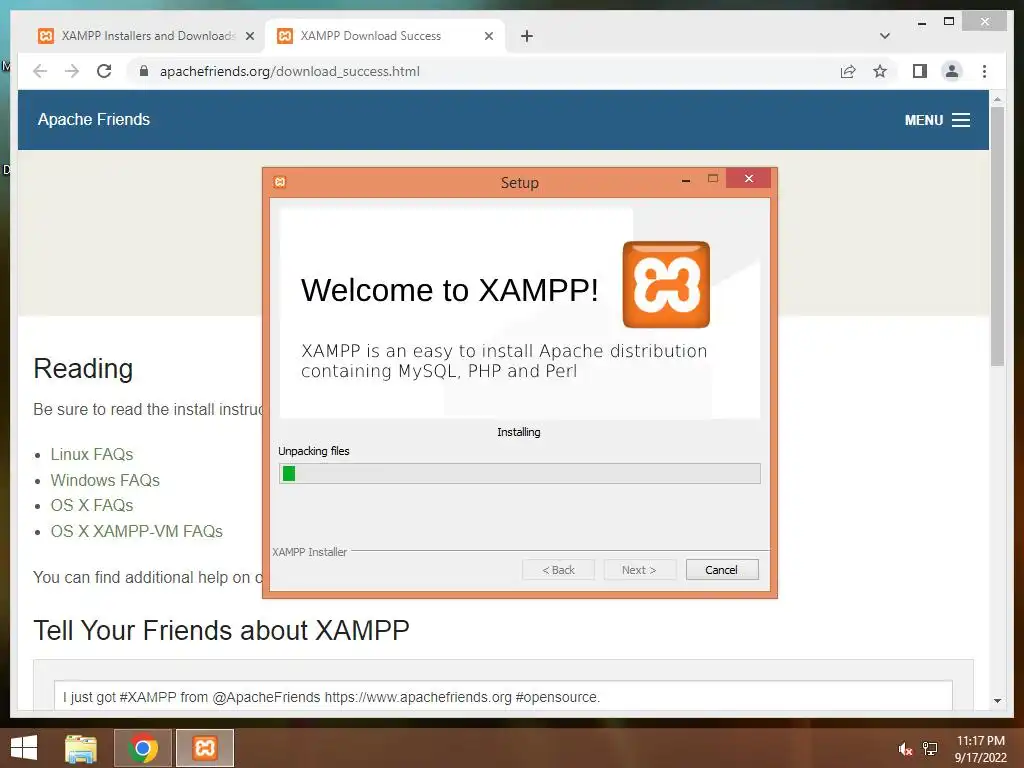Click the Installing label in Setup
The width and height of the screenshot is (1024, 768).
tap(519, 432)
